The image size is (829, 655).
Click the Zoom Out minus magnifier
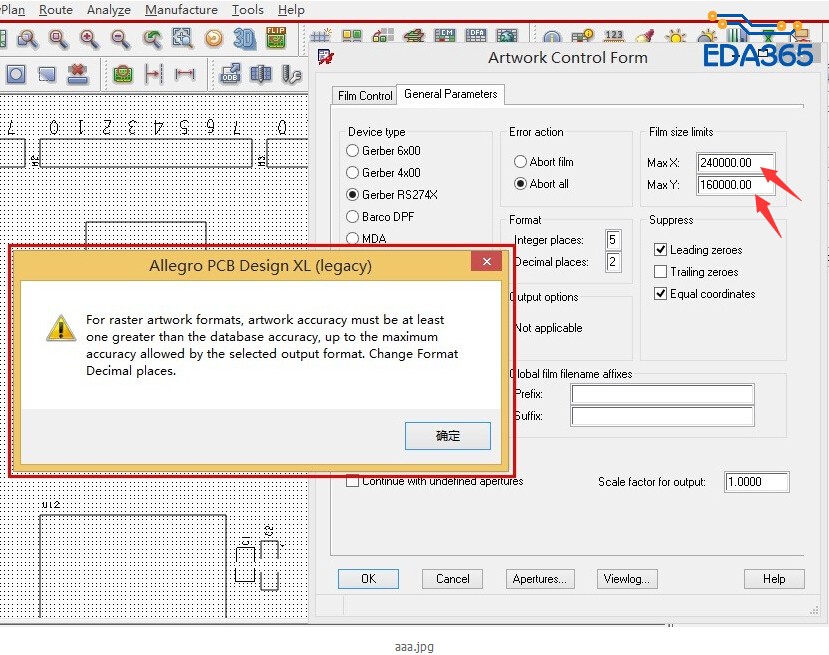click(121, 39)
